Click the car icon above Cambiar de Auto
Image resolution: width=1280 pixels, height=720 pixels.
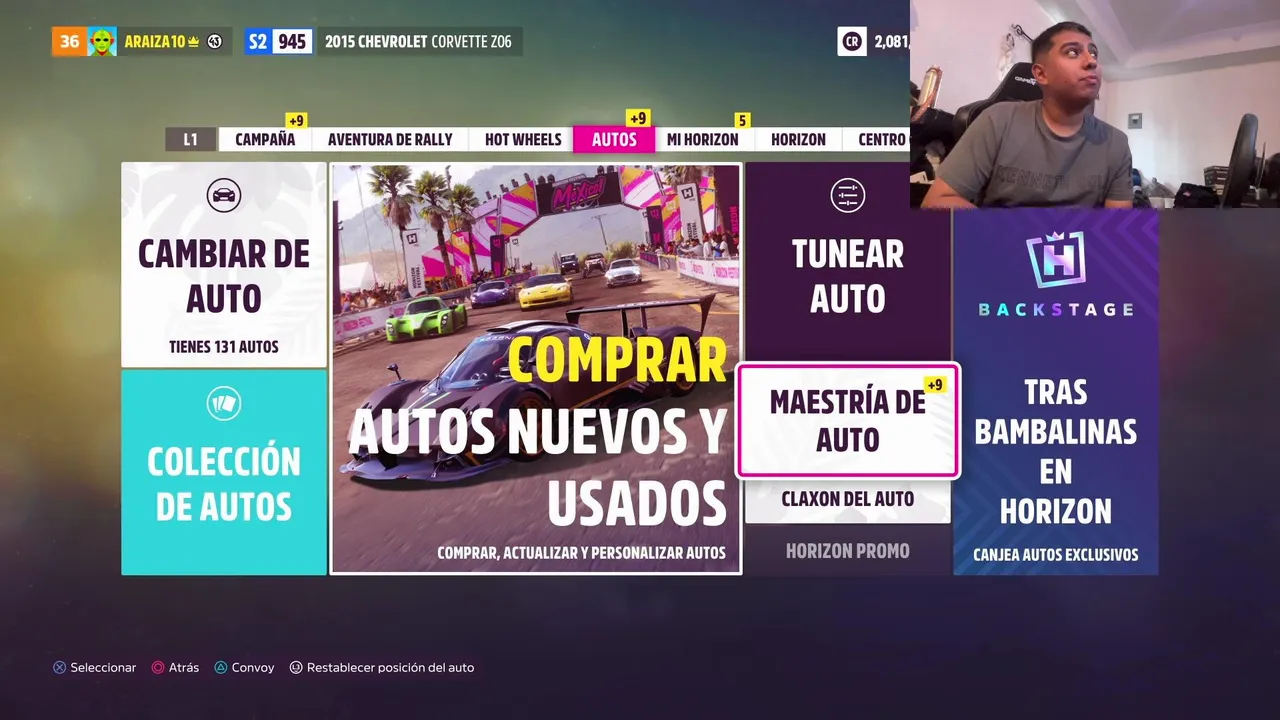[x=224, y=195]
